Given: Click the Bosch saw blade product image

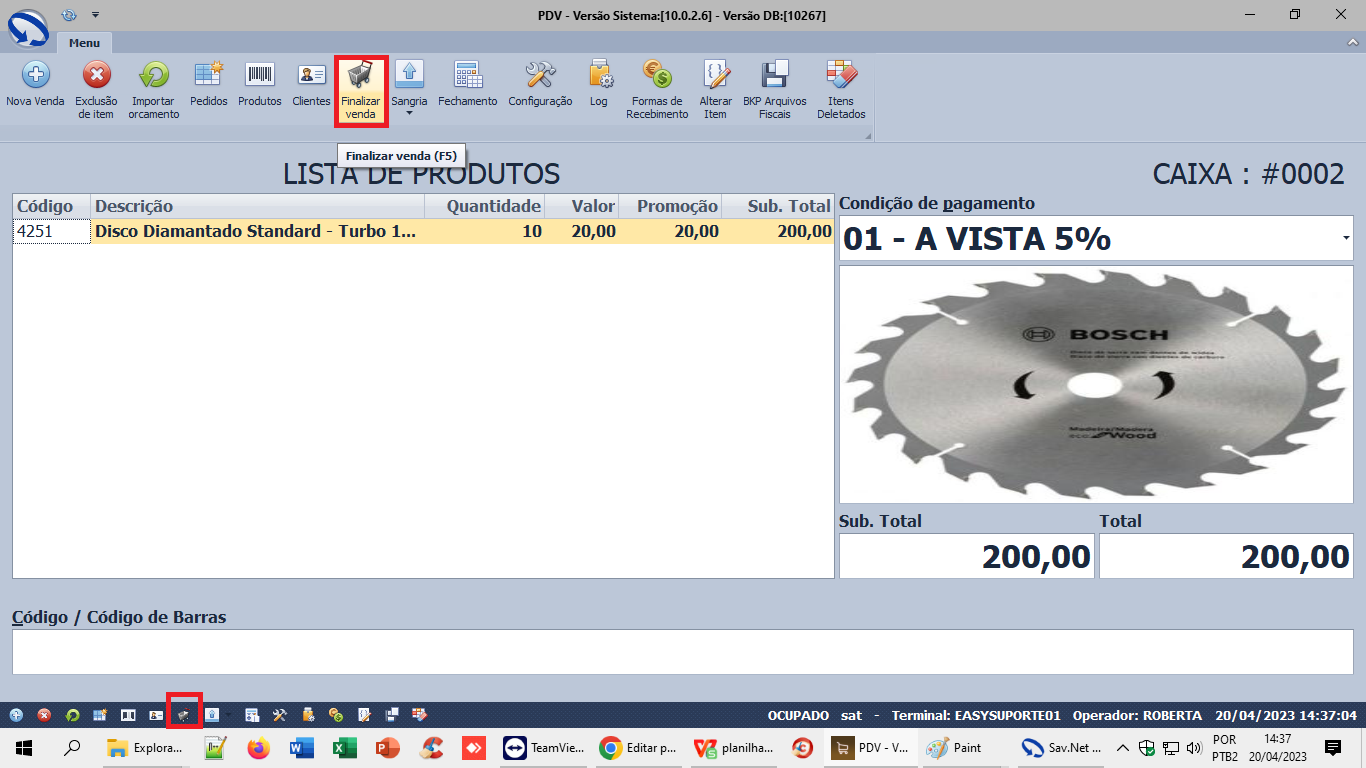Looking at the screenshot, I should click(1096, 384).
